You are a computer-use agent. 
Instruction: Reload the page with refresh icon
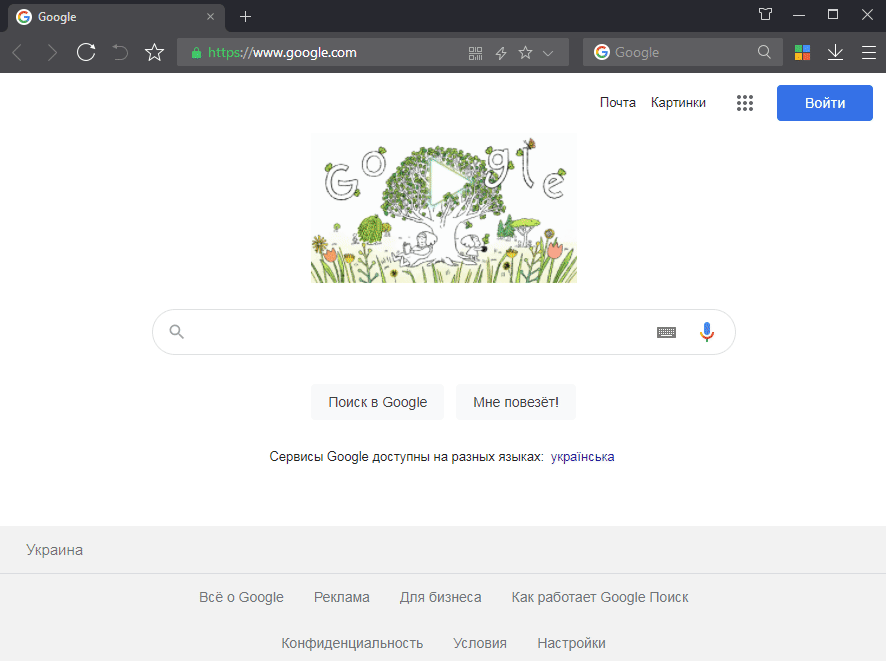(86, 53)
